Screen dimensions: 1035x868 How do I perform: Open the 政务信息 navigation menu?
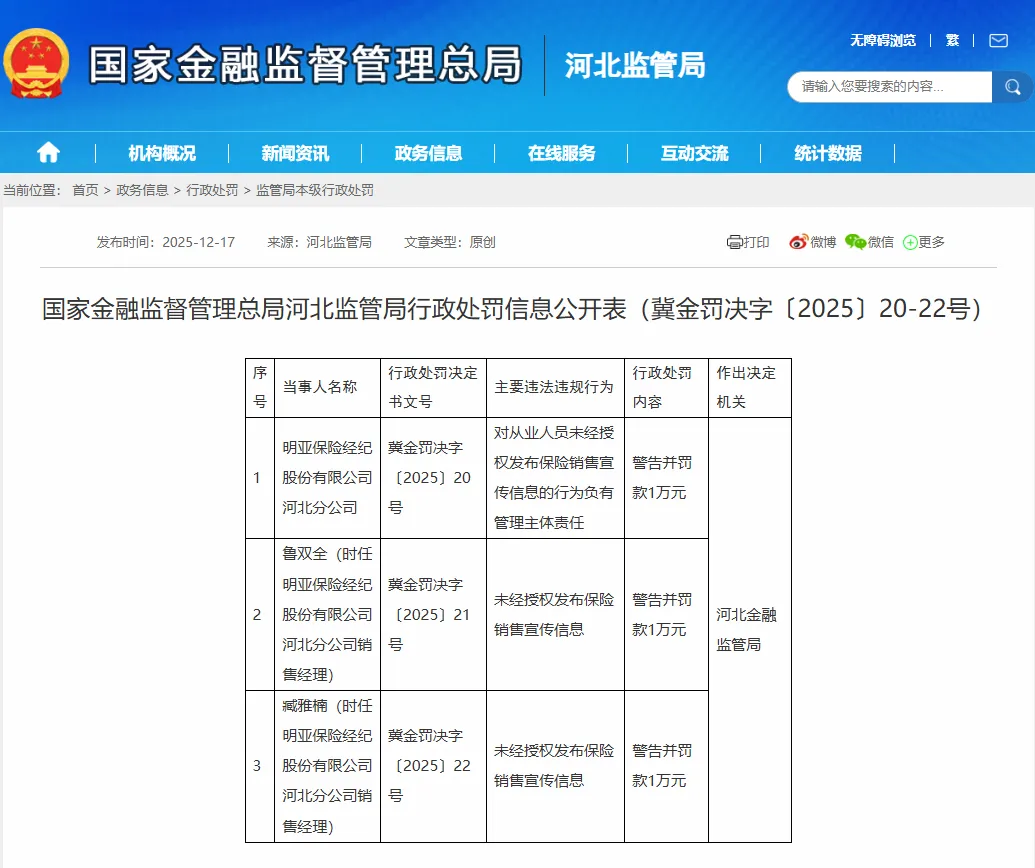coord(430,151)
